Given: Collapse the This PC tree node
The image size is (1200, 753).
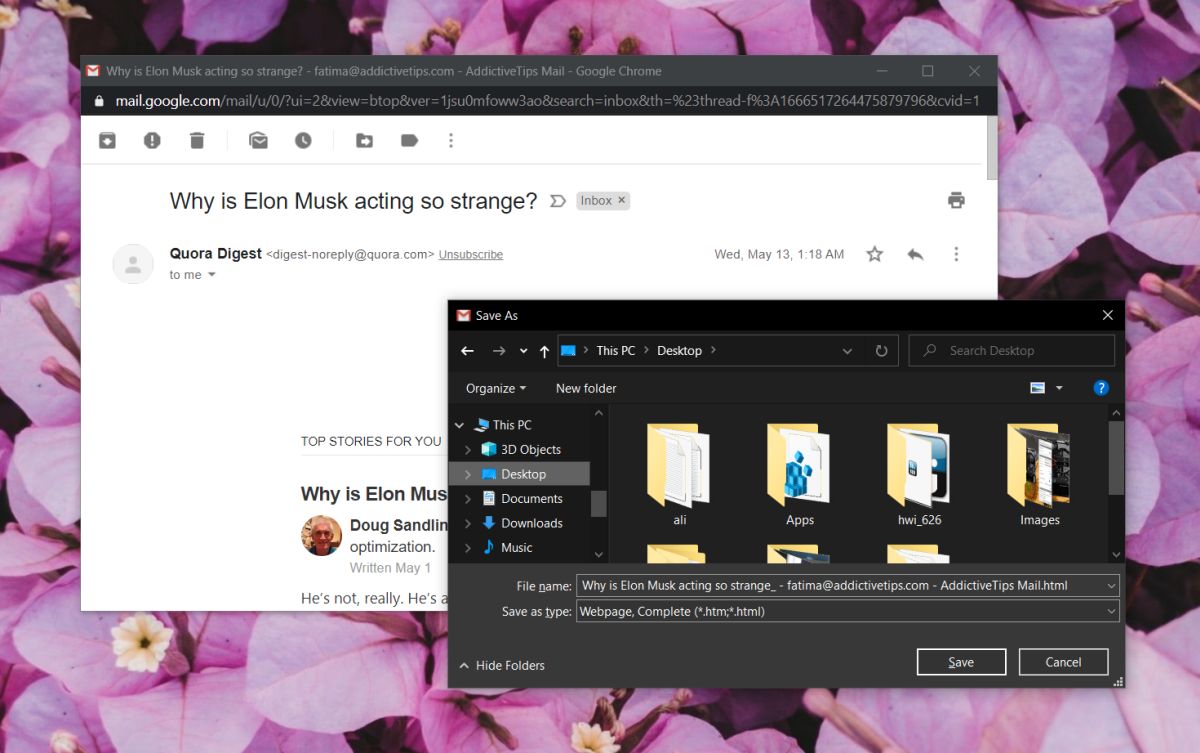Looking at the screenshot, I should coord(460,425).
